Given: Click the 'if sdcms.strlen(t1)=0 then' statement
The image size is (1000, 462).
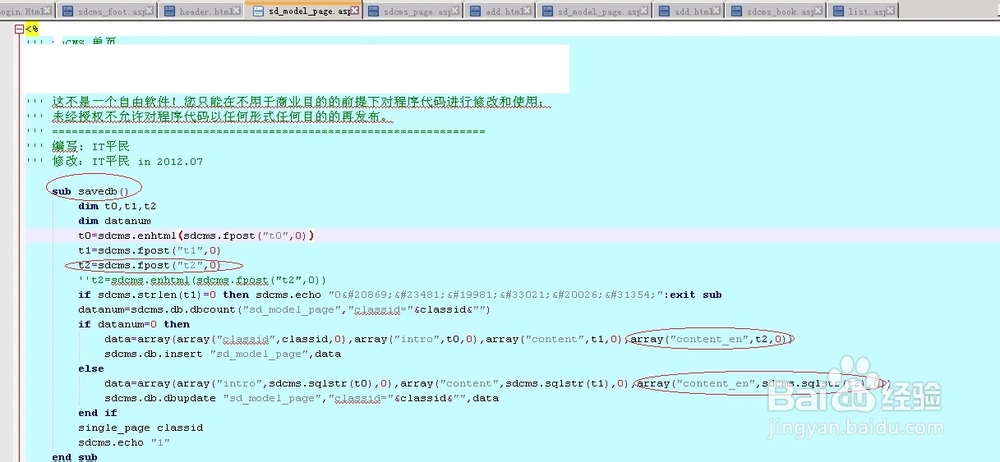Looking at the screenshot, I should [x=165, y=295].
